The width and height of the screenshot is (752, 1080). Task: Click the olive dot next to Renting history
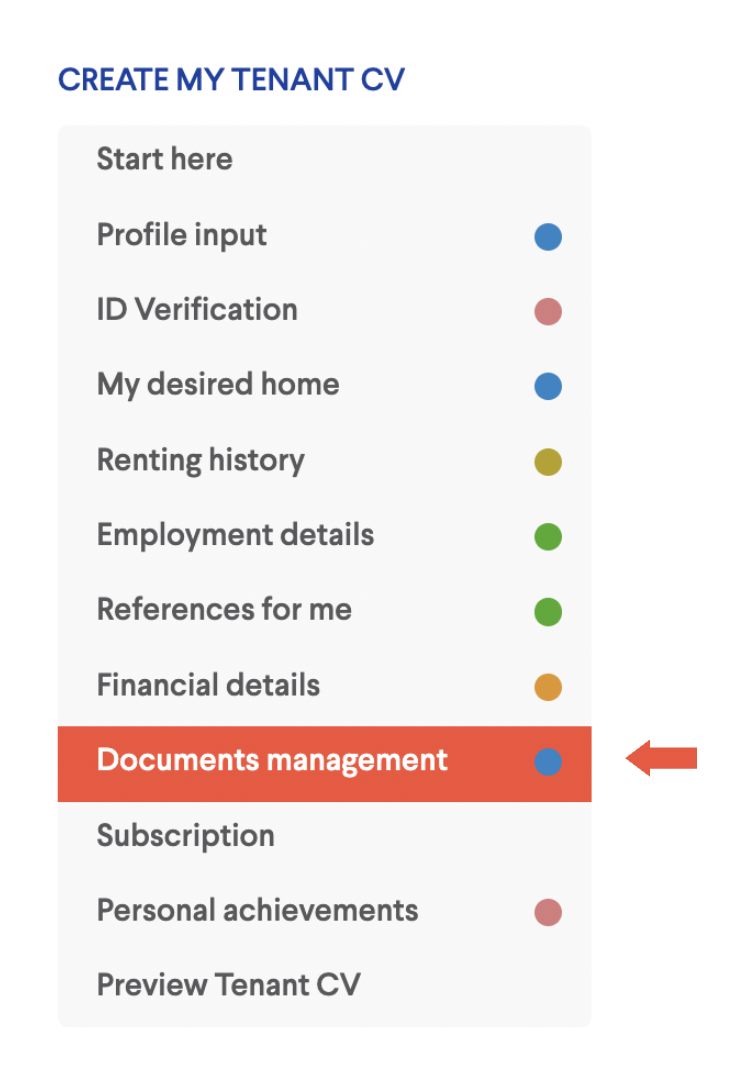[548, 461]
